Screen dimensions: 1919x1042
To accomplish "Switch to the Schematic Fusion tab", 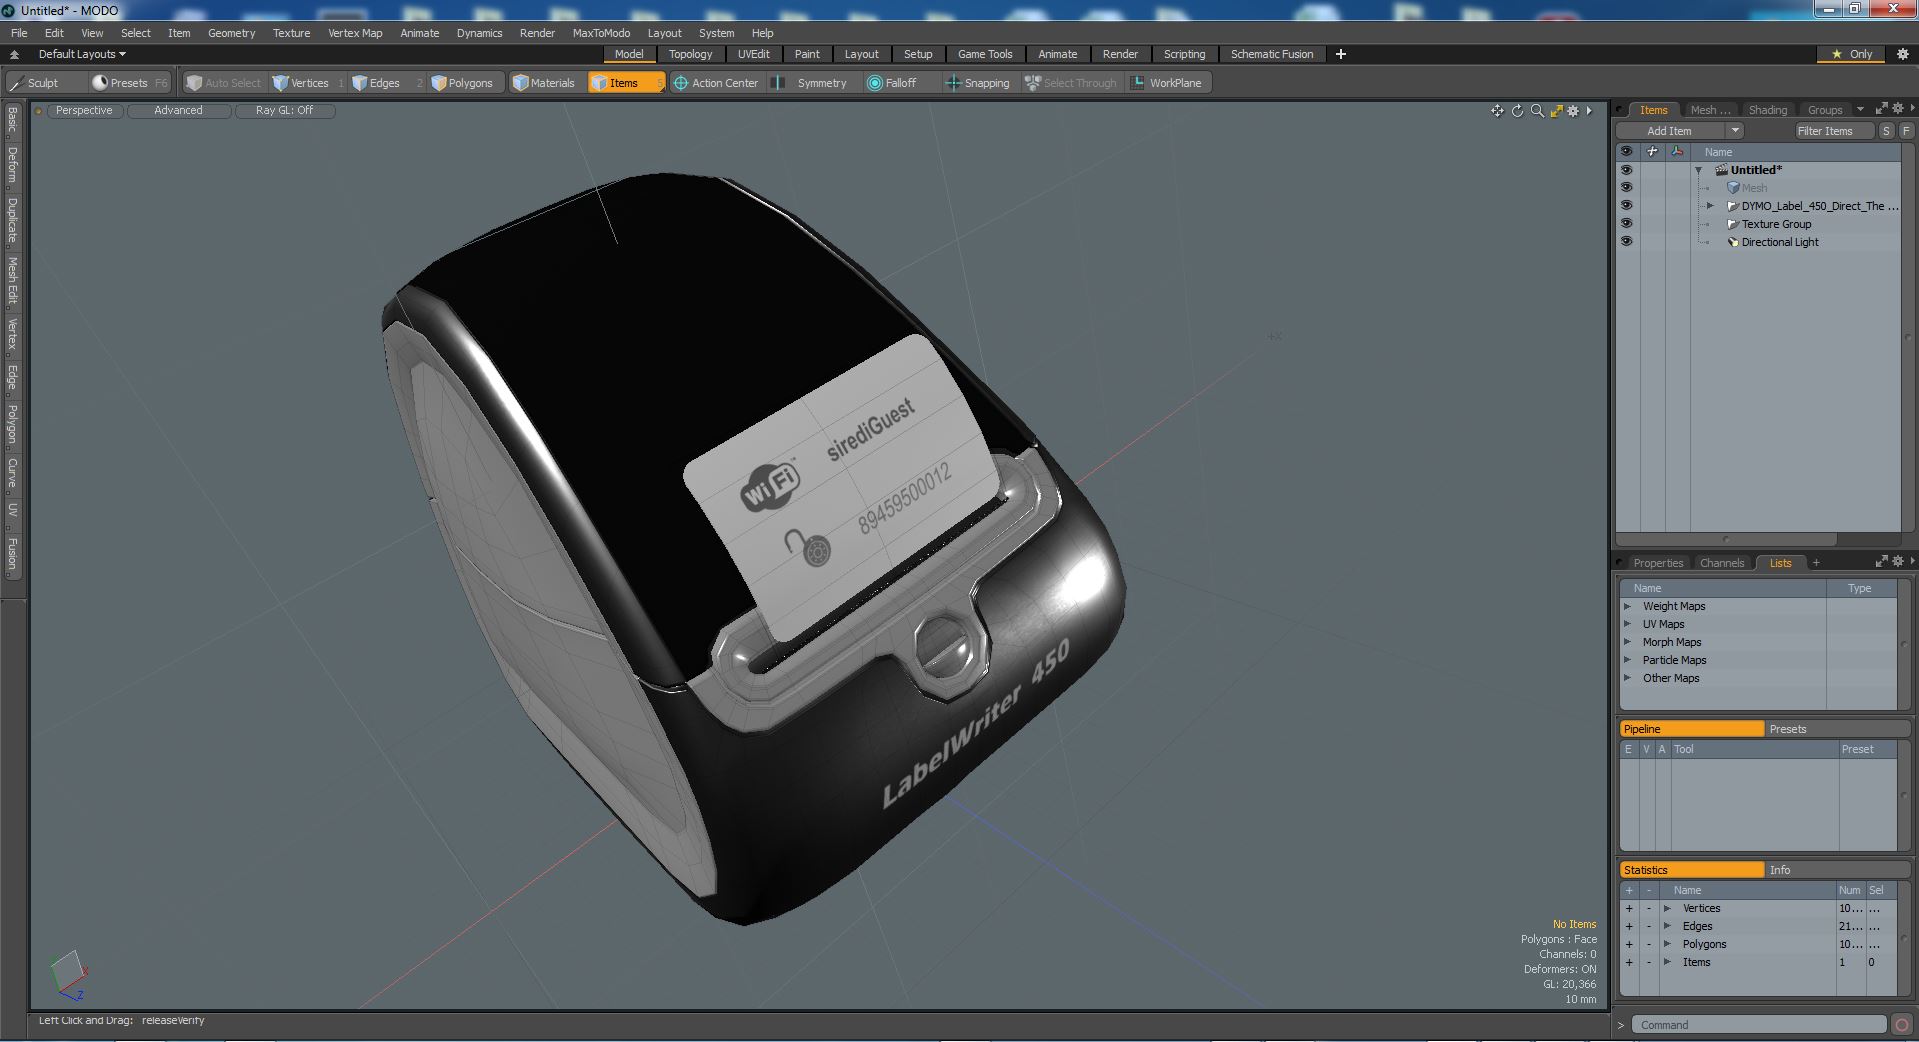I will click(1271, 54).
